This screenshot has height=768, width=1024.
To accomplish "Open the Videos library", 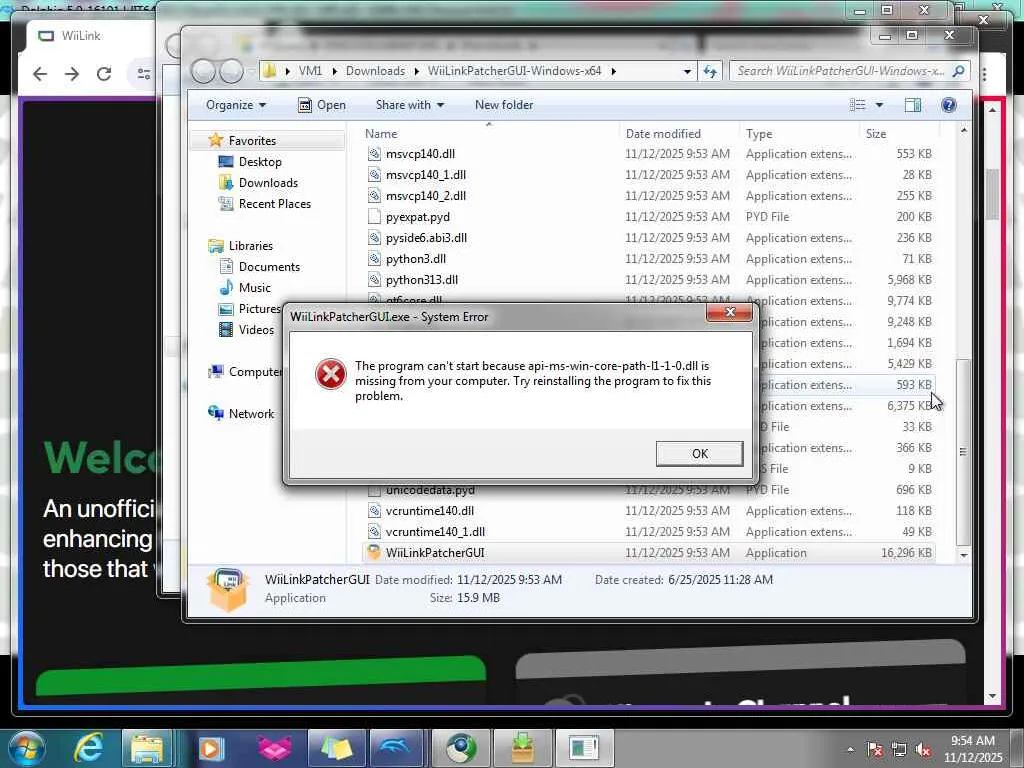I will pos(256,329).
